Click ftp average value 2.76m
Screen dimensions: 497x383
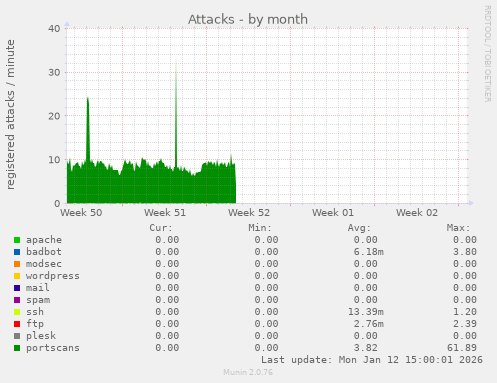(369, 324)
